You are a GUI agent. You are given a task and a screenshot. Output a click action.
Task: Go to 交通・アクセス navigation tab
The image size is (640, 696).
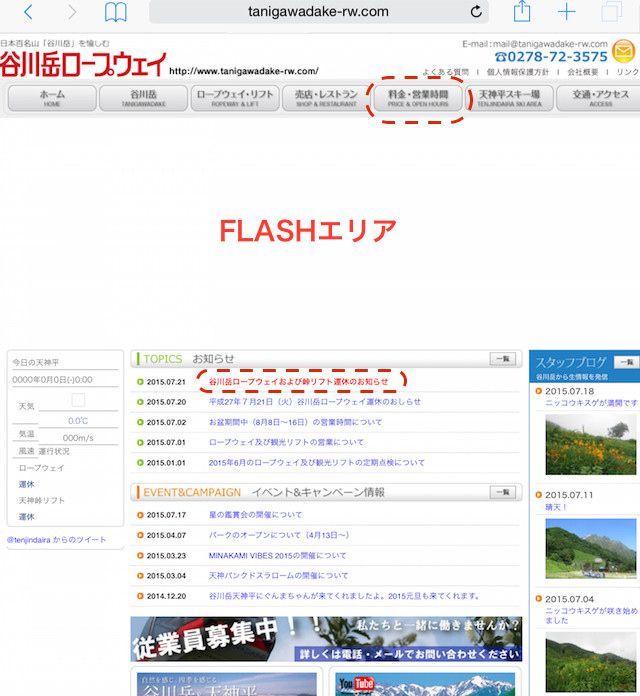pyautogui.click(x=600, y=98)
